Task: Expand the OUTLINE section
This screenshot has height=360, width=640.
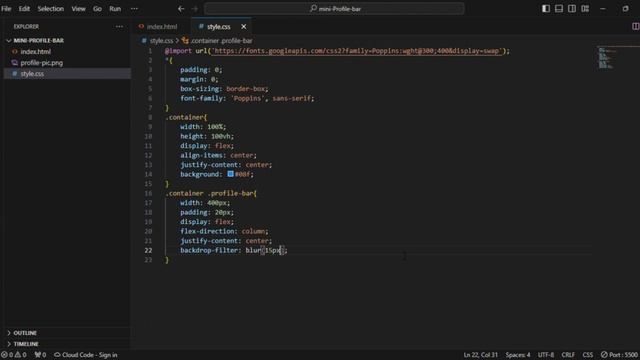Action: pos(24,333)
